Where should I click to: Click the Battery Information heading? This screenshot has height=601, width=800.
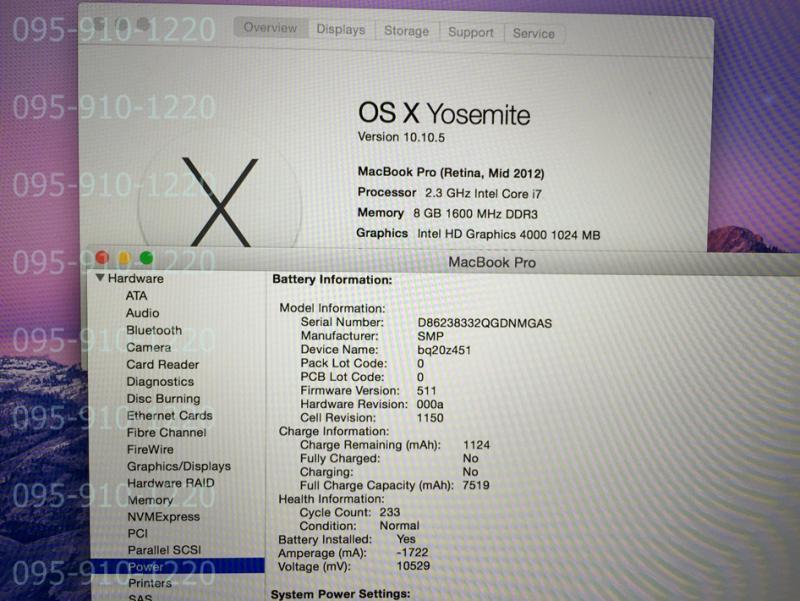tap(332, 280)
